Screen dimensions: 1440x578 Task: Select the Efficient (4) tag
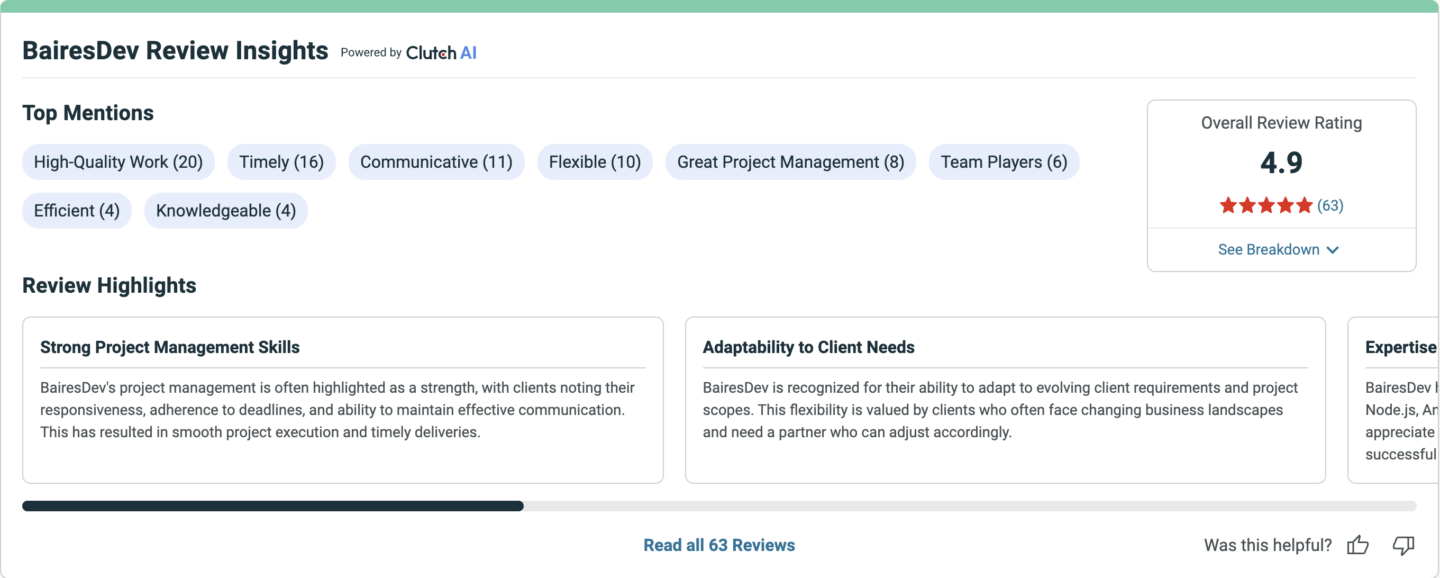point(77,211)
